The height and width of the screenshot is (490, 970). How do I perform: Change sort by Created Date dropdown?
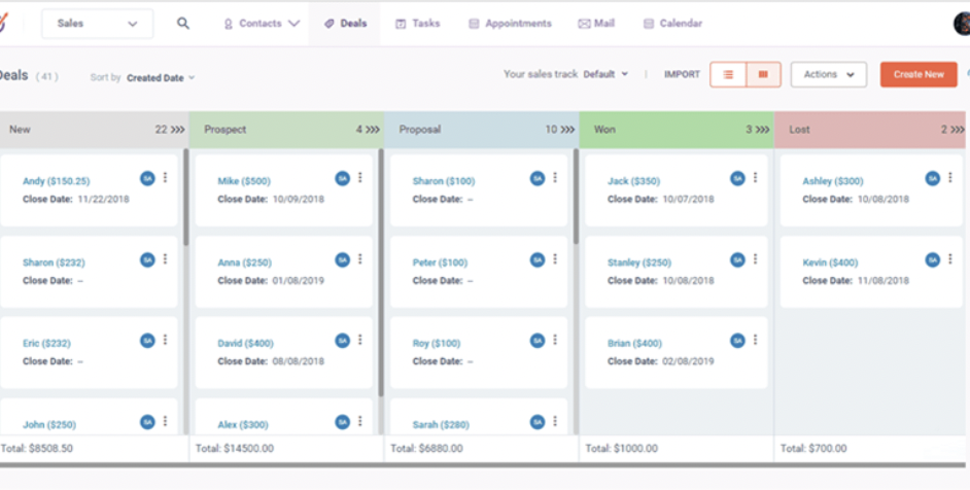pos(160,78)
